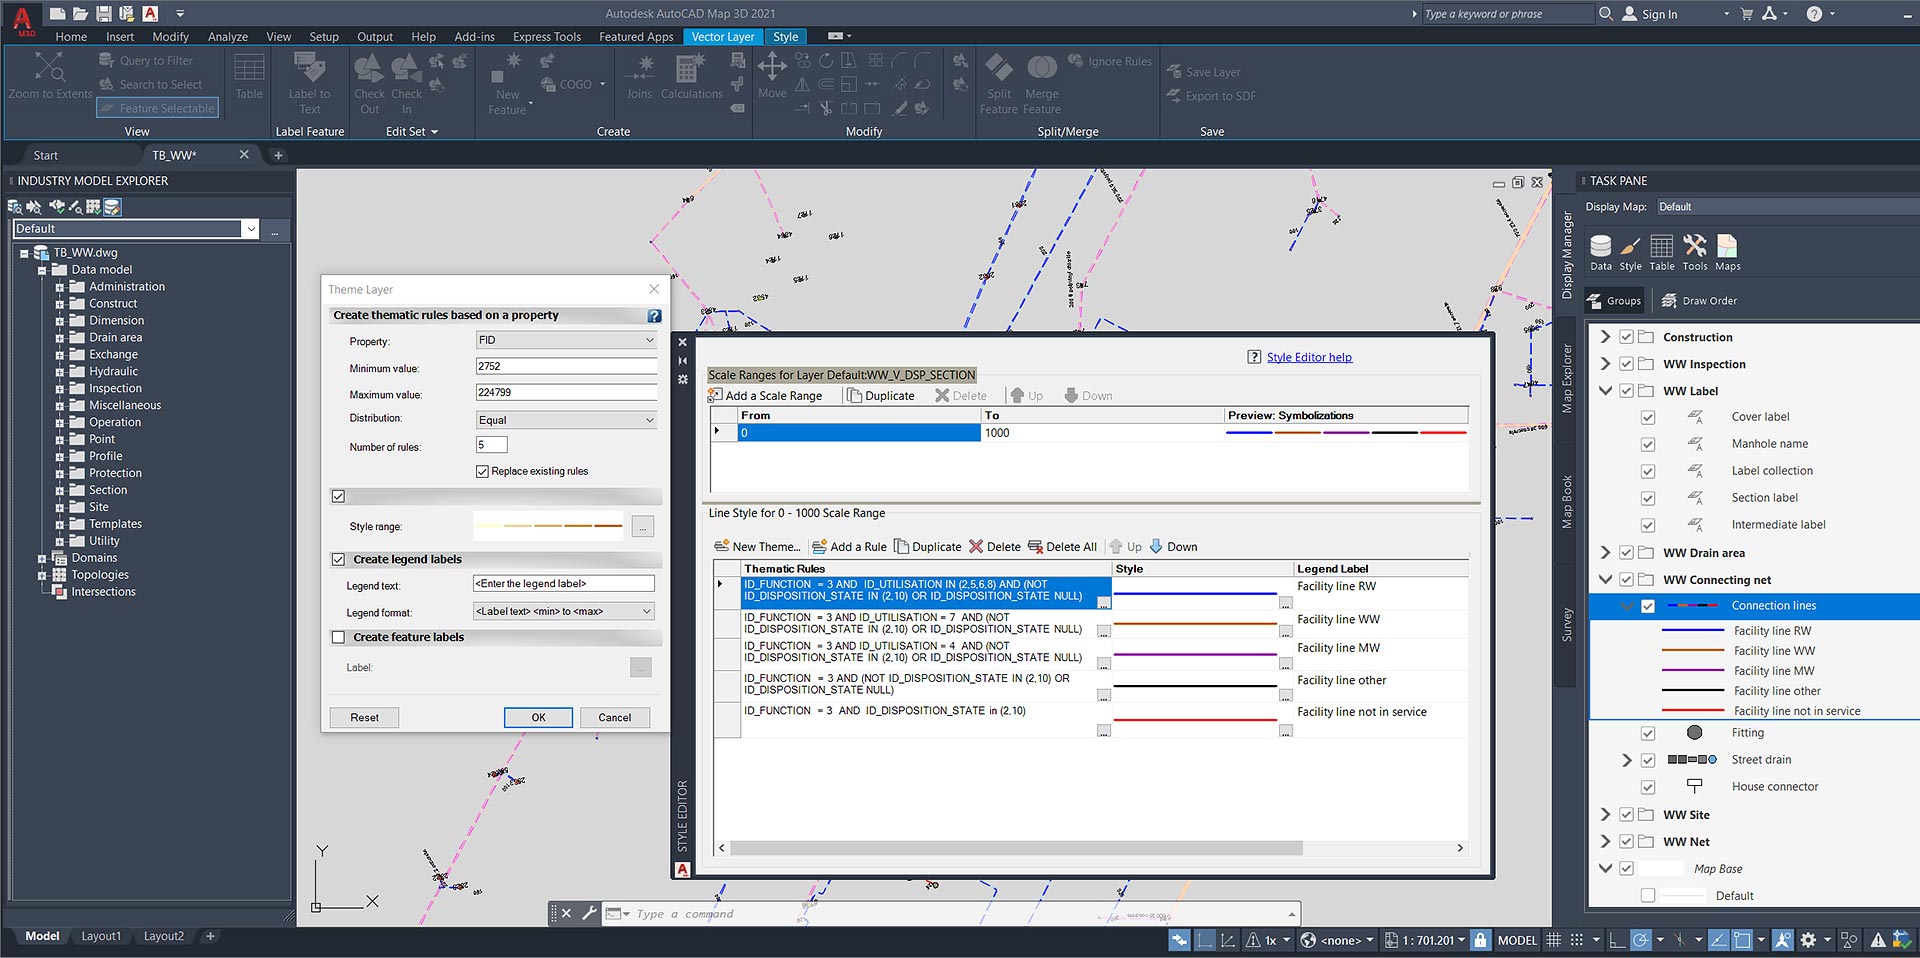The width and height of the screenshot is (1920, 958).
Task: Open the Analyze ribbon tab
Action: coord(227,37)
